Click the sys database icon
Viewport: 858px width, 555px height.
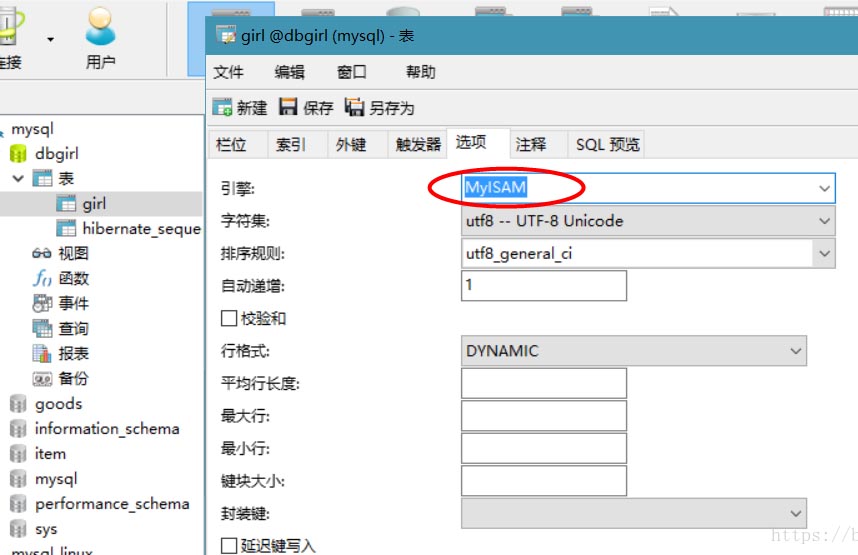pyautogui.click(x=18, y=529)
